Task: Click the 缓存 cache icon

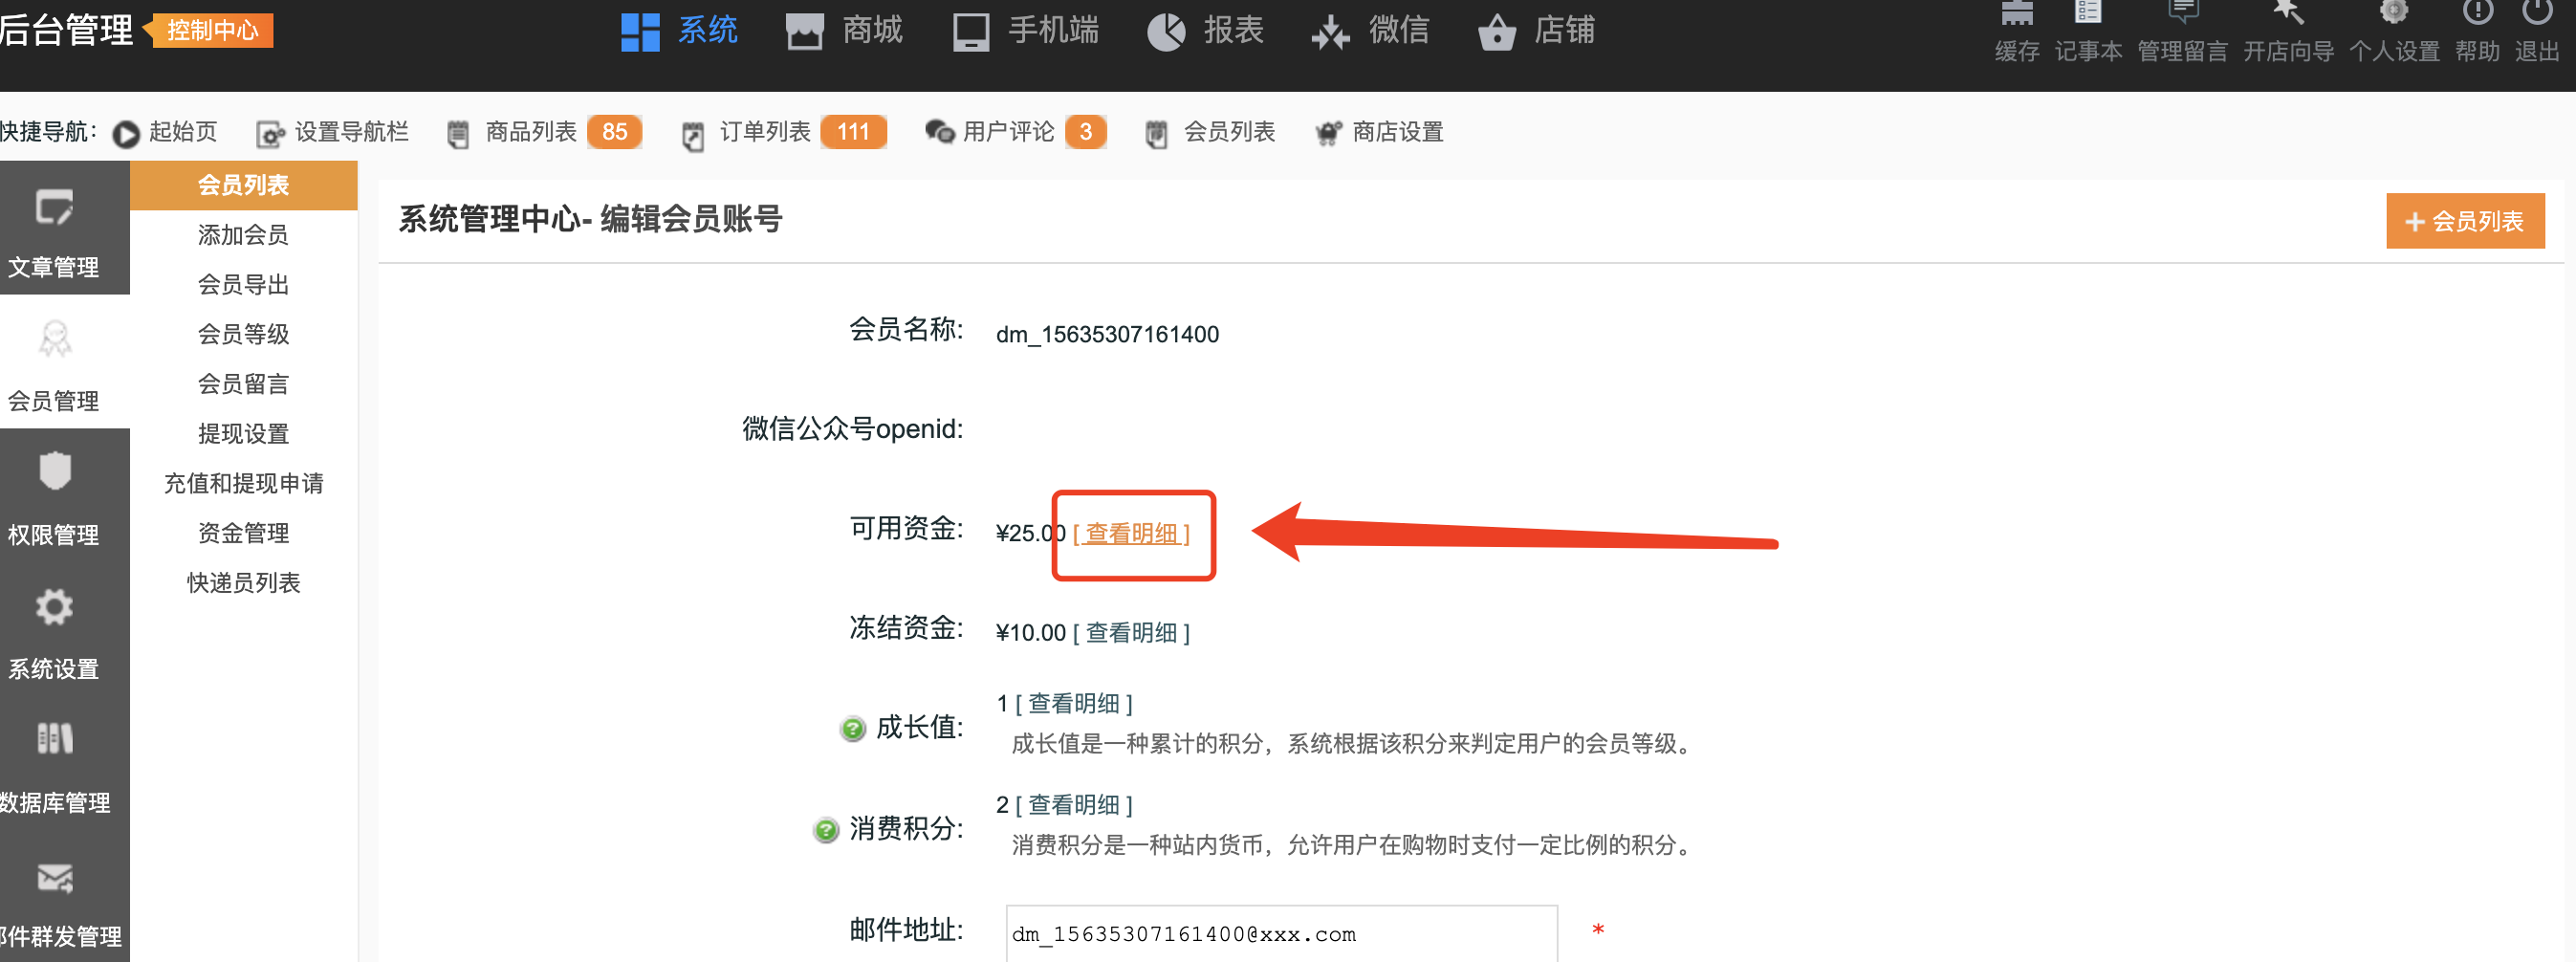Action: [2016, 12]
